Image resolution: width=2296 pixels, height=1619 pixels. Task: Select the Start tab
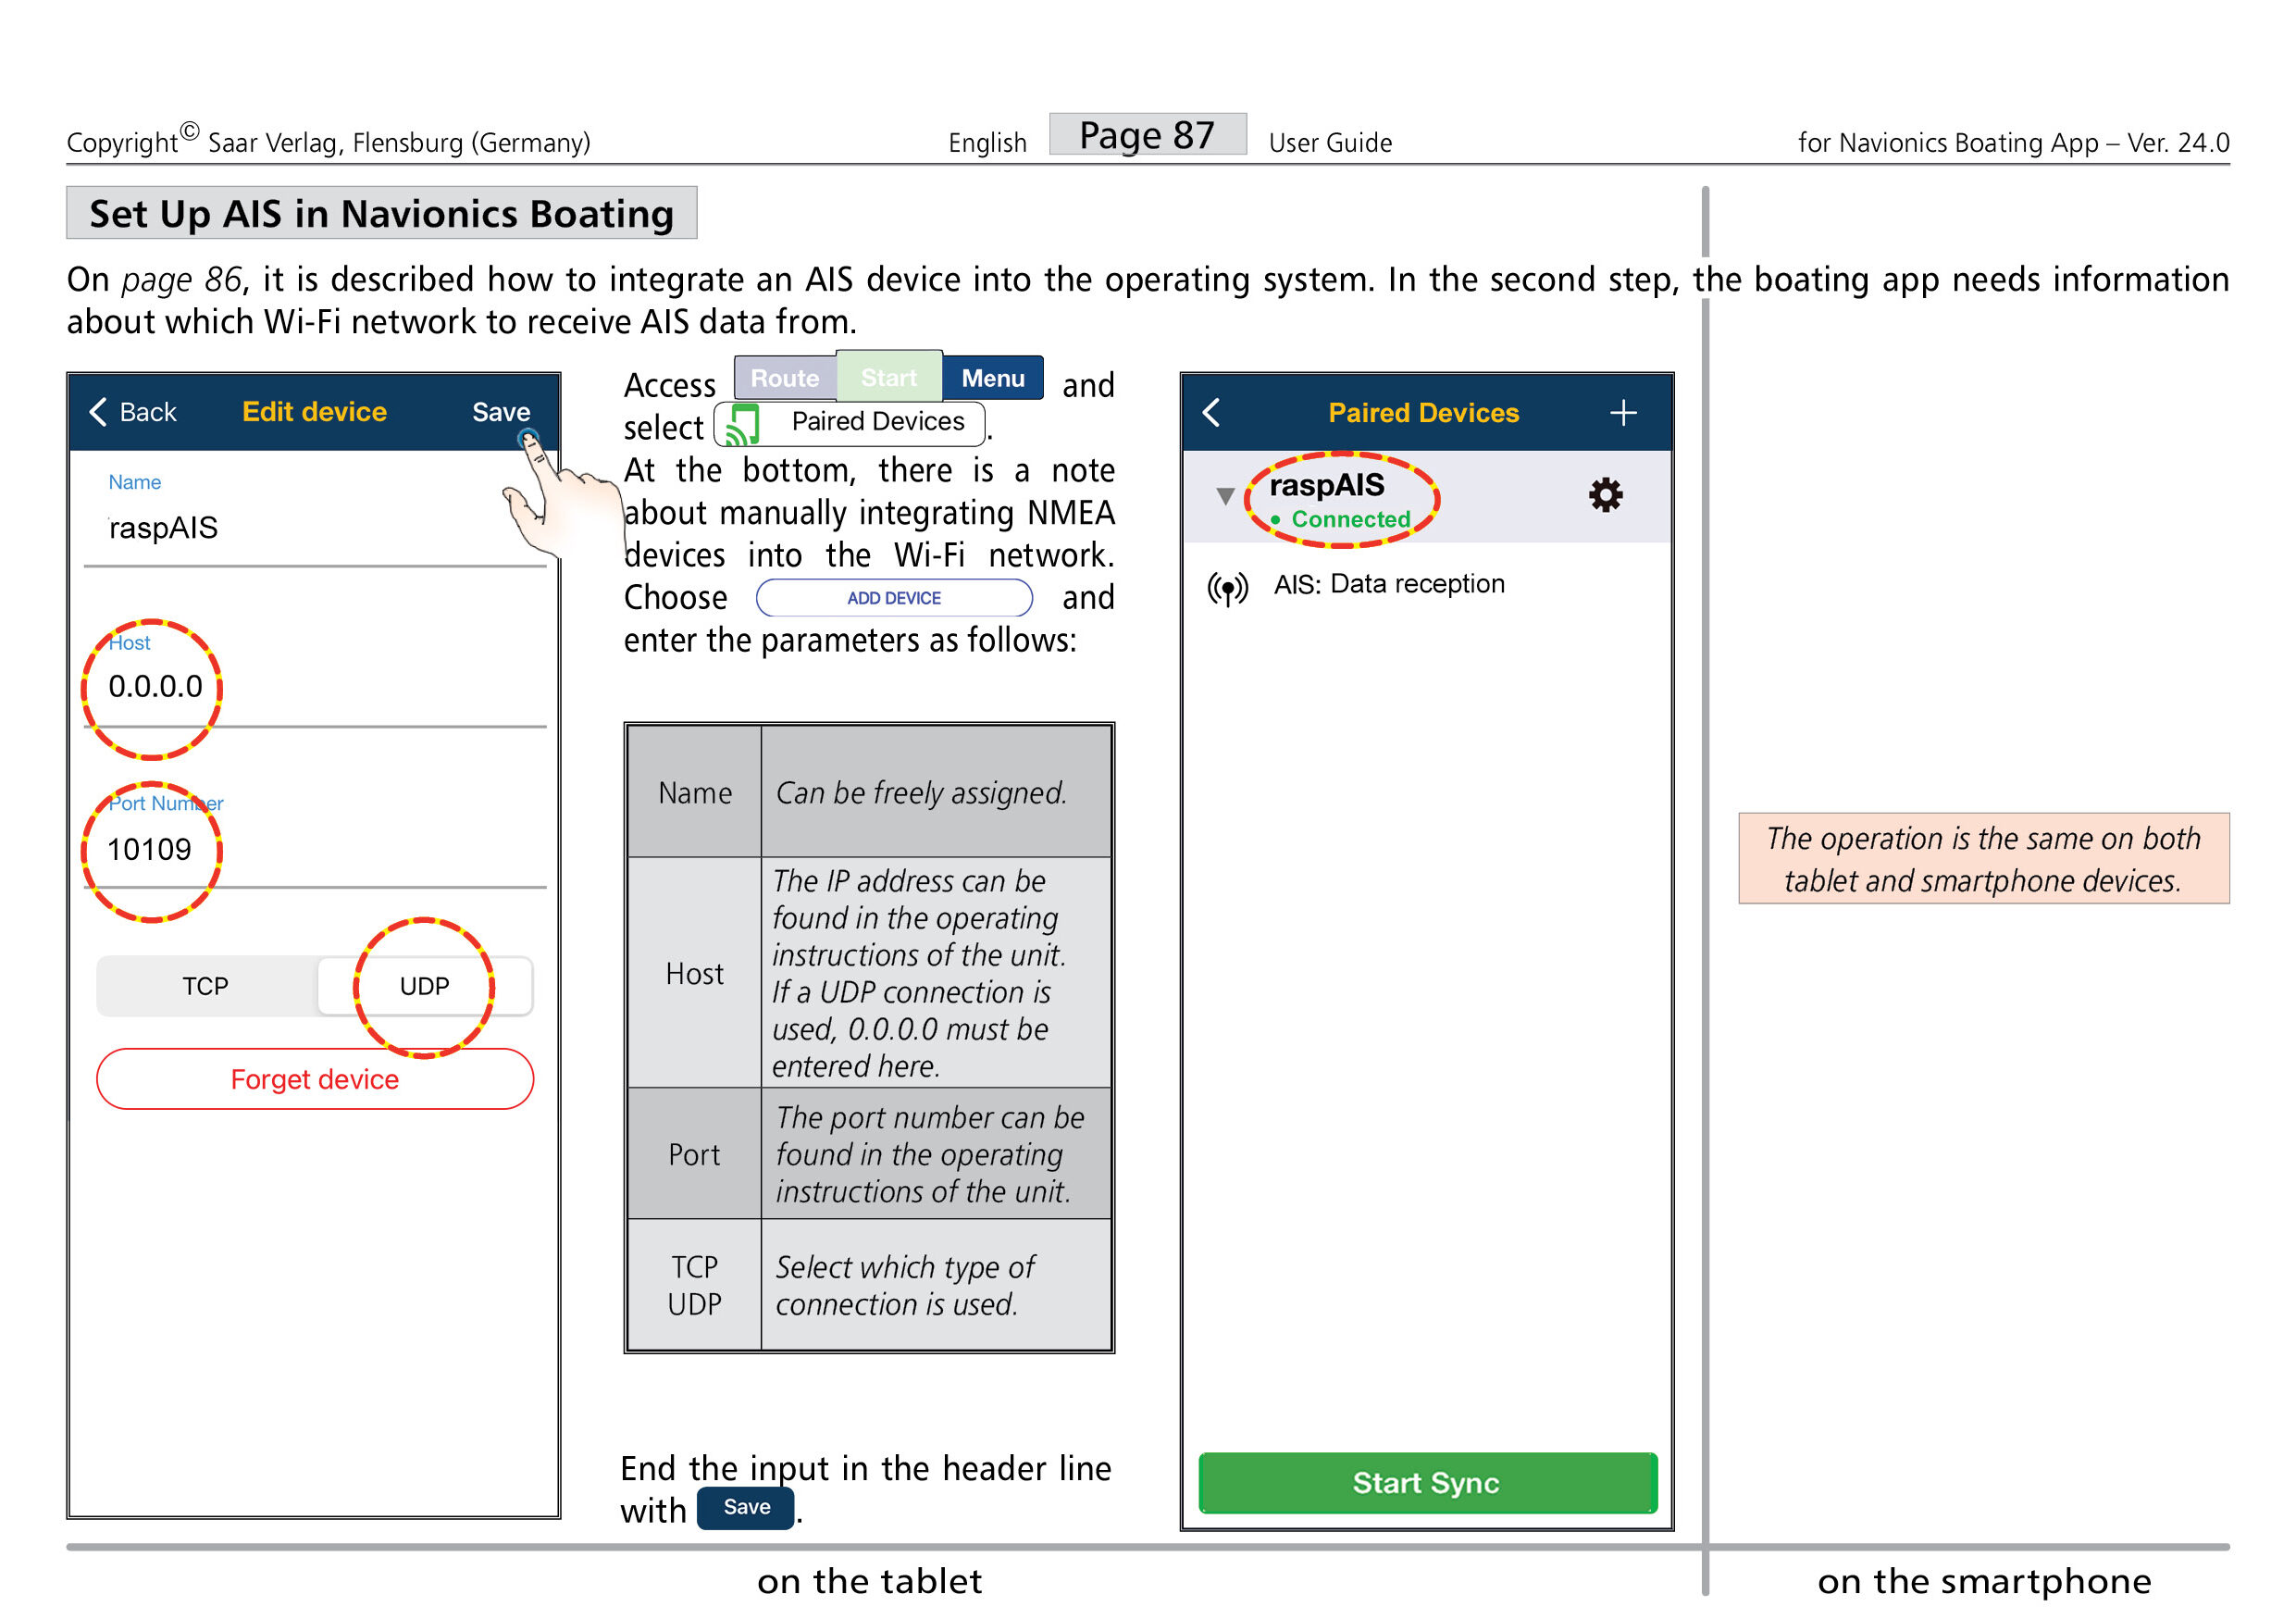click(x=888, y=378)
